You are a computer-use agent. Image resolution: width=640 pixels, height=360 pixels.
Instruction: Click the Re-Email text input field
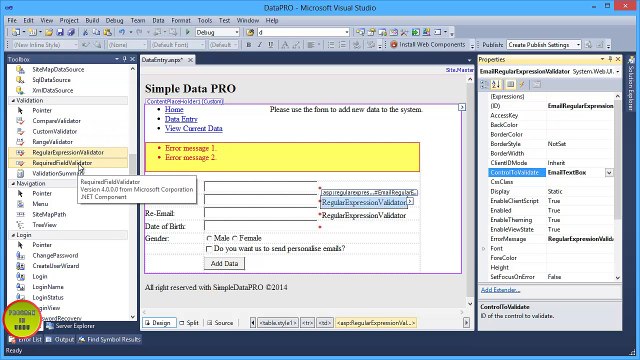click(x=260, y=214)
